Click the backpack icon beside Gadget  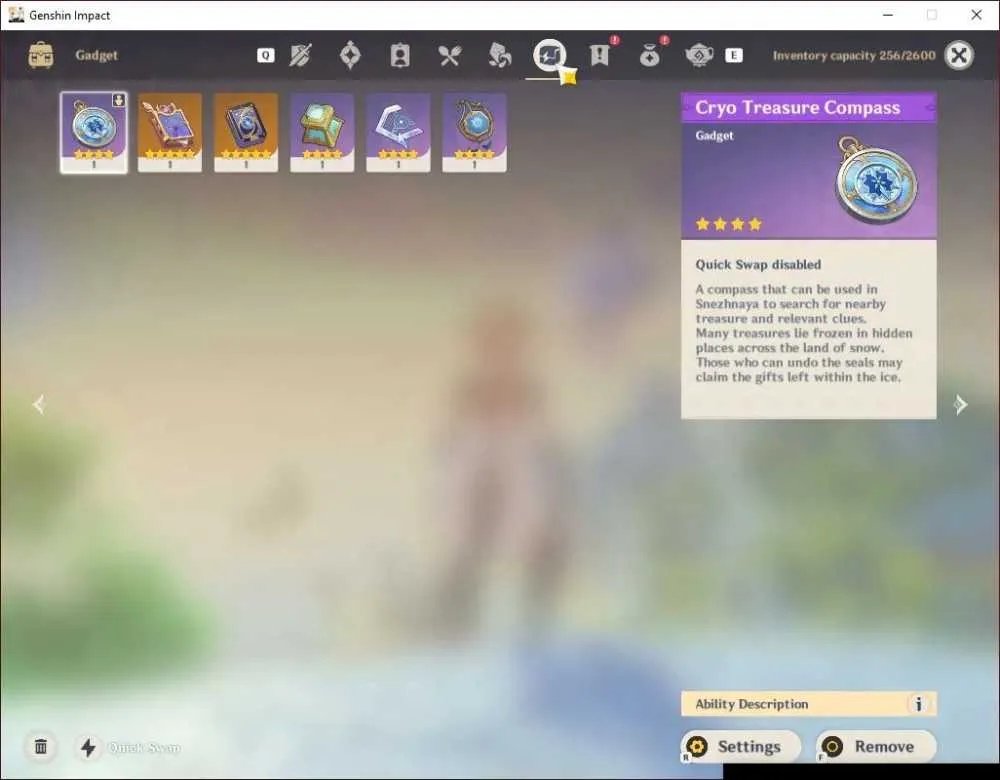[41, 55]
